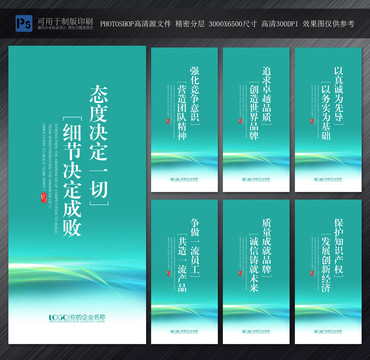The height and width of the screenshot is (360, 370).
Task: Click the '可用于制版印刷' header text
Action: coord(65,21)
